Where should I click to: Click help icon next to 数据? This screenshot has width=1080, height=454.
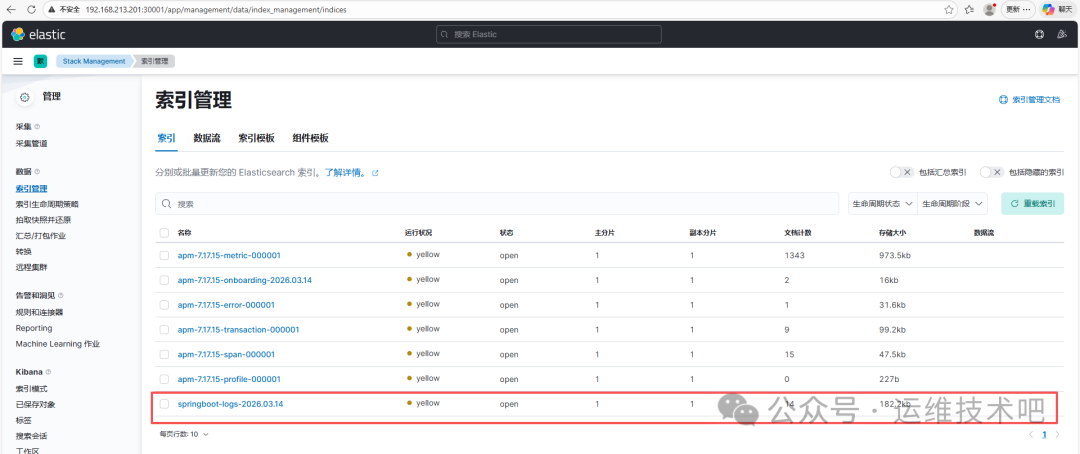pyautogui.click(x=37, y=172)
